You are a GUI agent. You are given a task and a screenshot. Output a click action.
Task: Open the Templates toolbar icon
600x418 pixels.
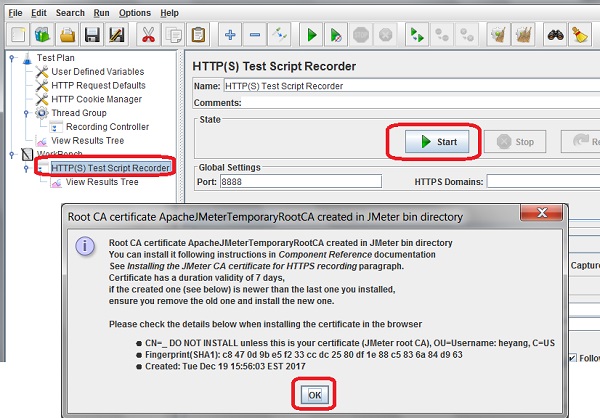42,35
